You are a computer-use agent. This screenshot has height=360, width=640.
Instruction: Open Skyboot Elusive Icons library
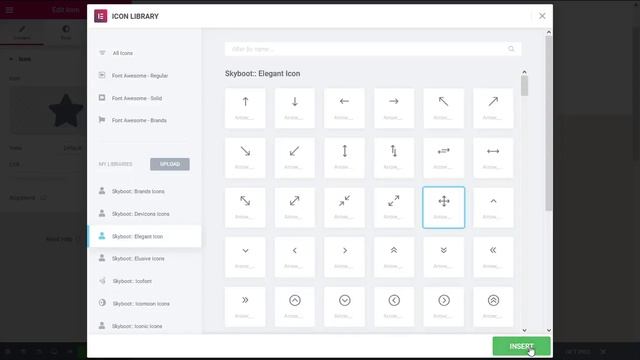pos(144,258)
